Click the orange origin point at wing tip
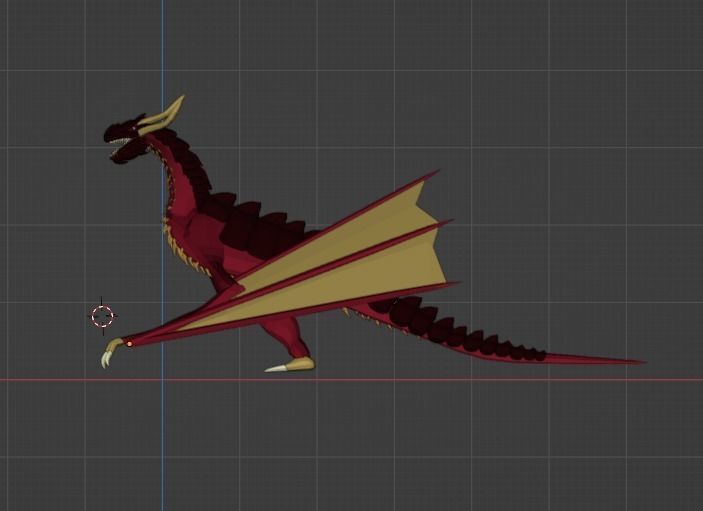The width and height of the screenshot is (703, 511). click(130, 344)
